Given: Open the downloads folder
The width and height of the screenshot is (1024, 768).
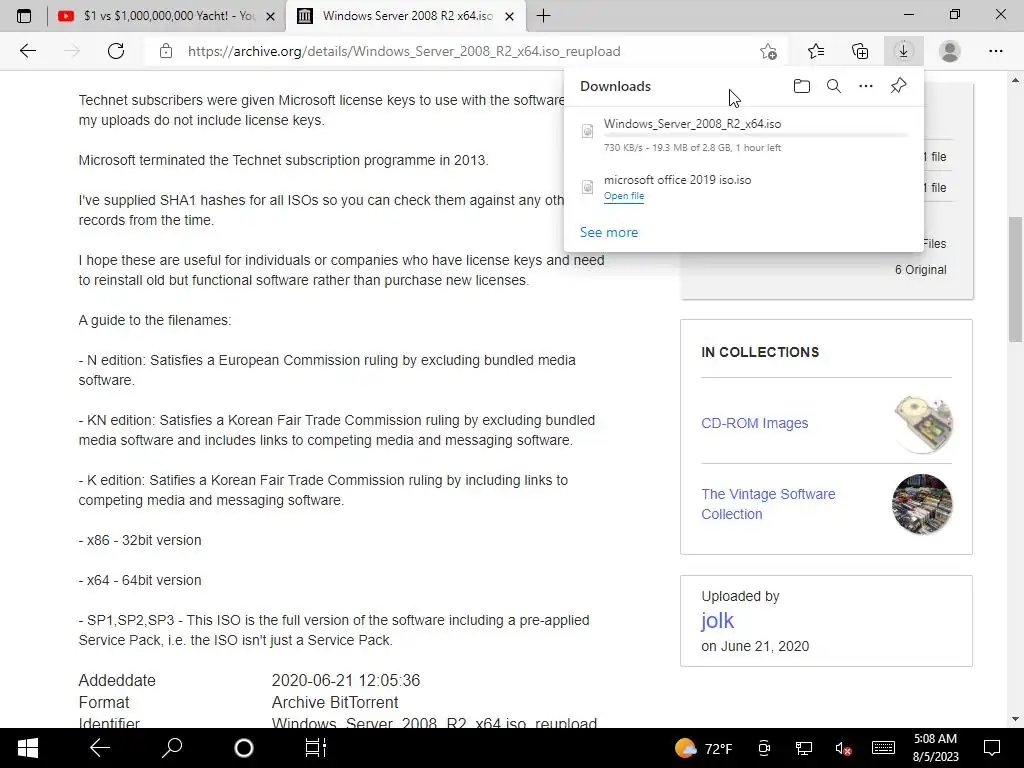Looking at the screenshot, I should click(802, 86).
